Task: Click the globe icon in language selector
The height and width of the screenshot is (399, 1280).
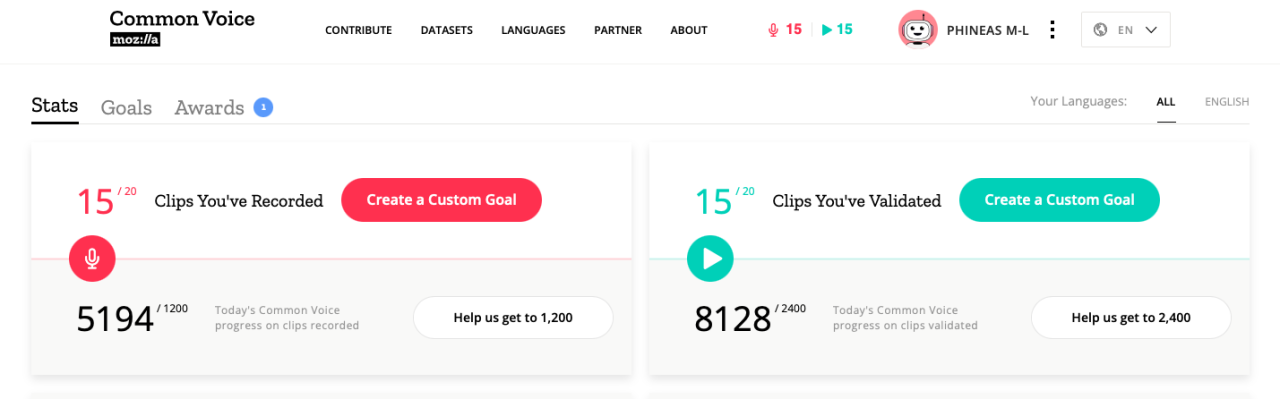Action: tap(1101, 30)
